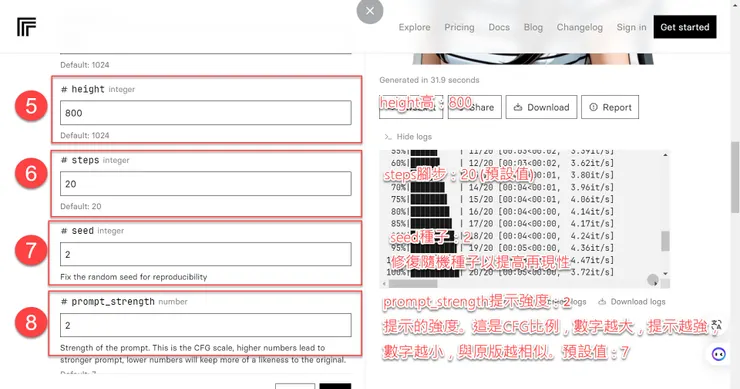Click the logs vertical scrollbar thumb

665,241
